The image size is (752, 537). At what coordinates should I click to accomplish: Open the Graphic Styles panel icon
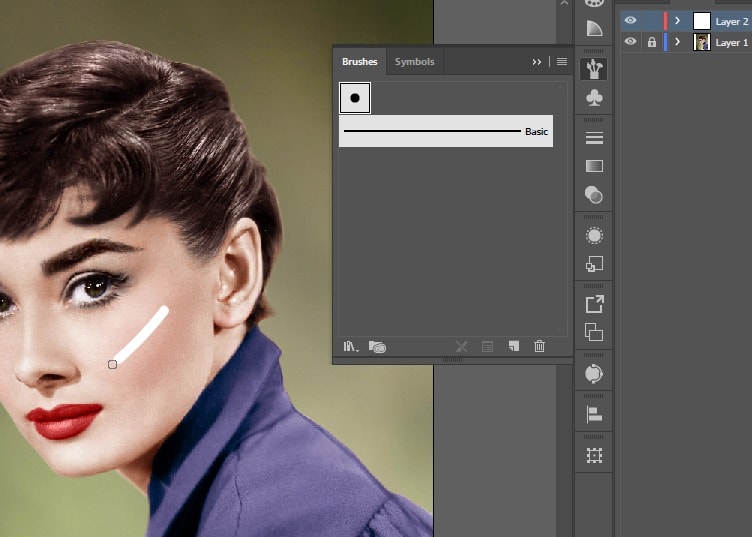pyautogui.click(x=594, y=264)
